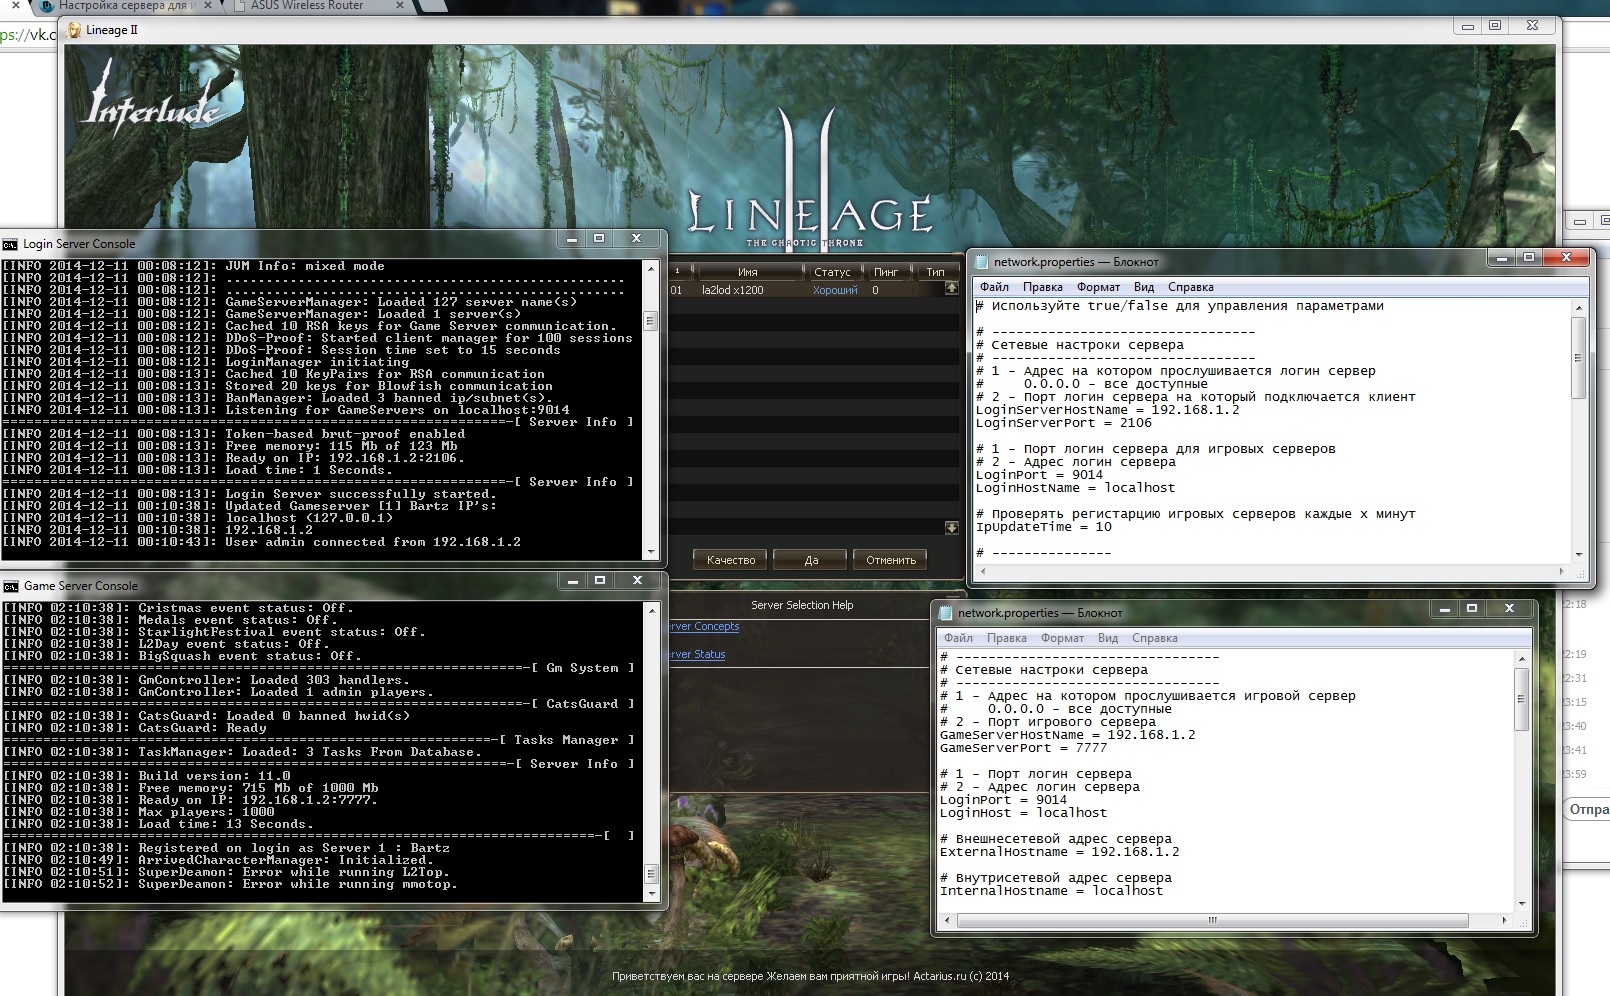The height and width of the screenshot is (996, 1610).
Task: Click the Login Server Console cmd icon
Action: point(10,244)
